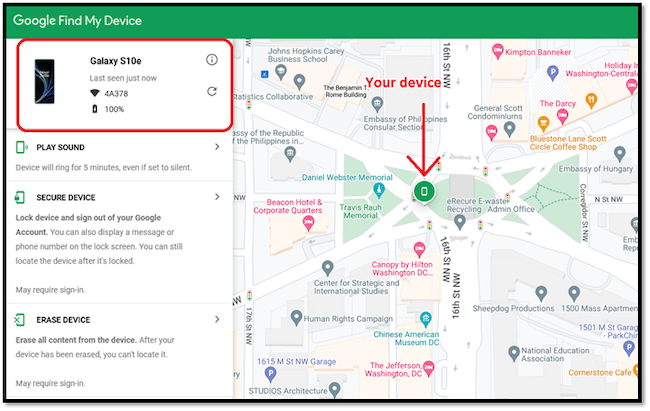Click the Center for Strategic Studies pin
This screenshot has height=411, width=650.
[x=327, y=268]
